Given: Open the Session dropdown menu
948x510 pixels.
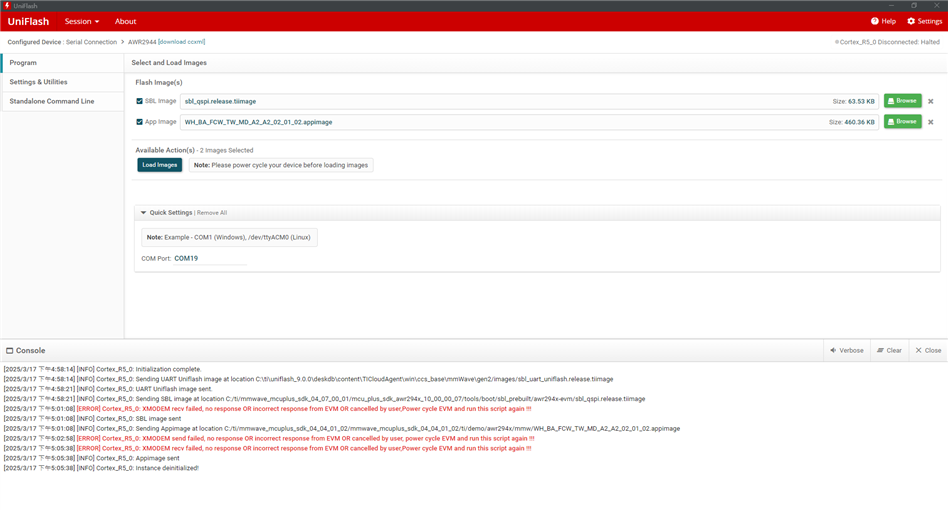Looking at the screenshot, I should tap(82, 21).
